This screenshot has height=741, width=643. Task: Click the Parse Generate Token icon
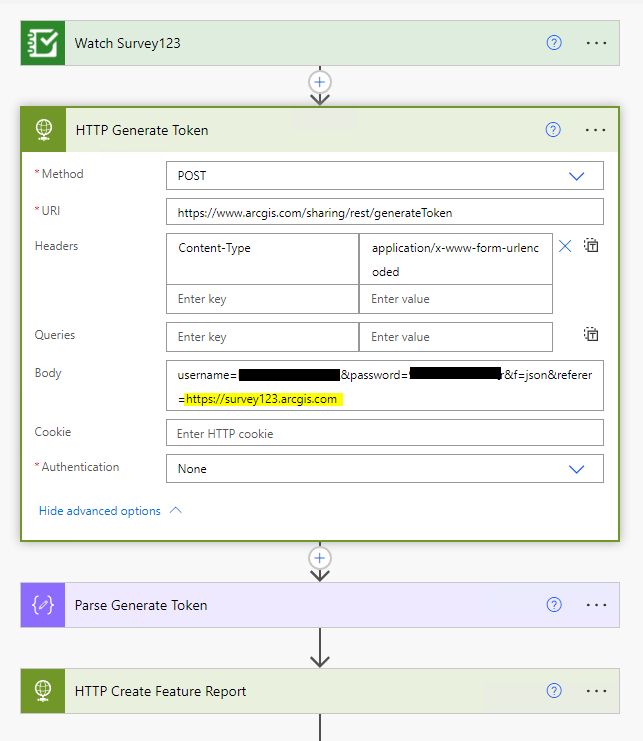point(43,605)
